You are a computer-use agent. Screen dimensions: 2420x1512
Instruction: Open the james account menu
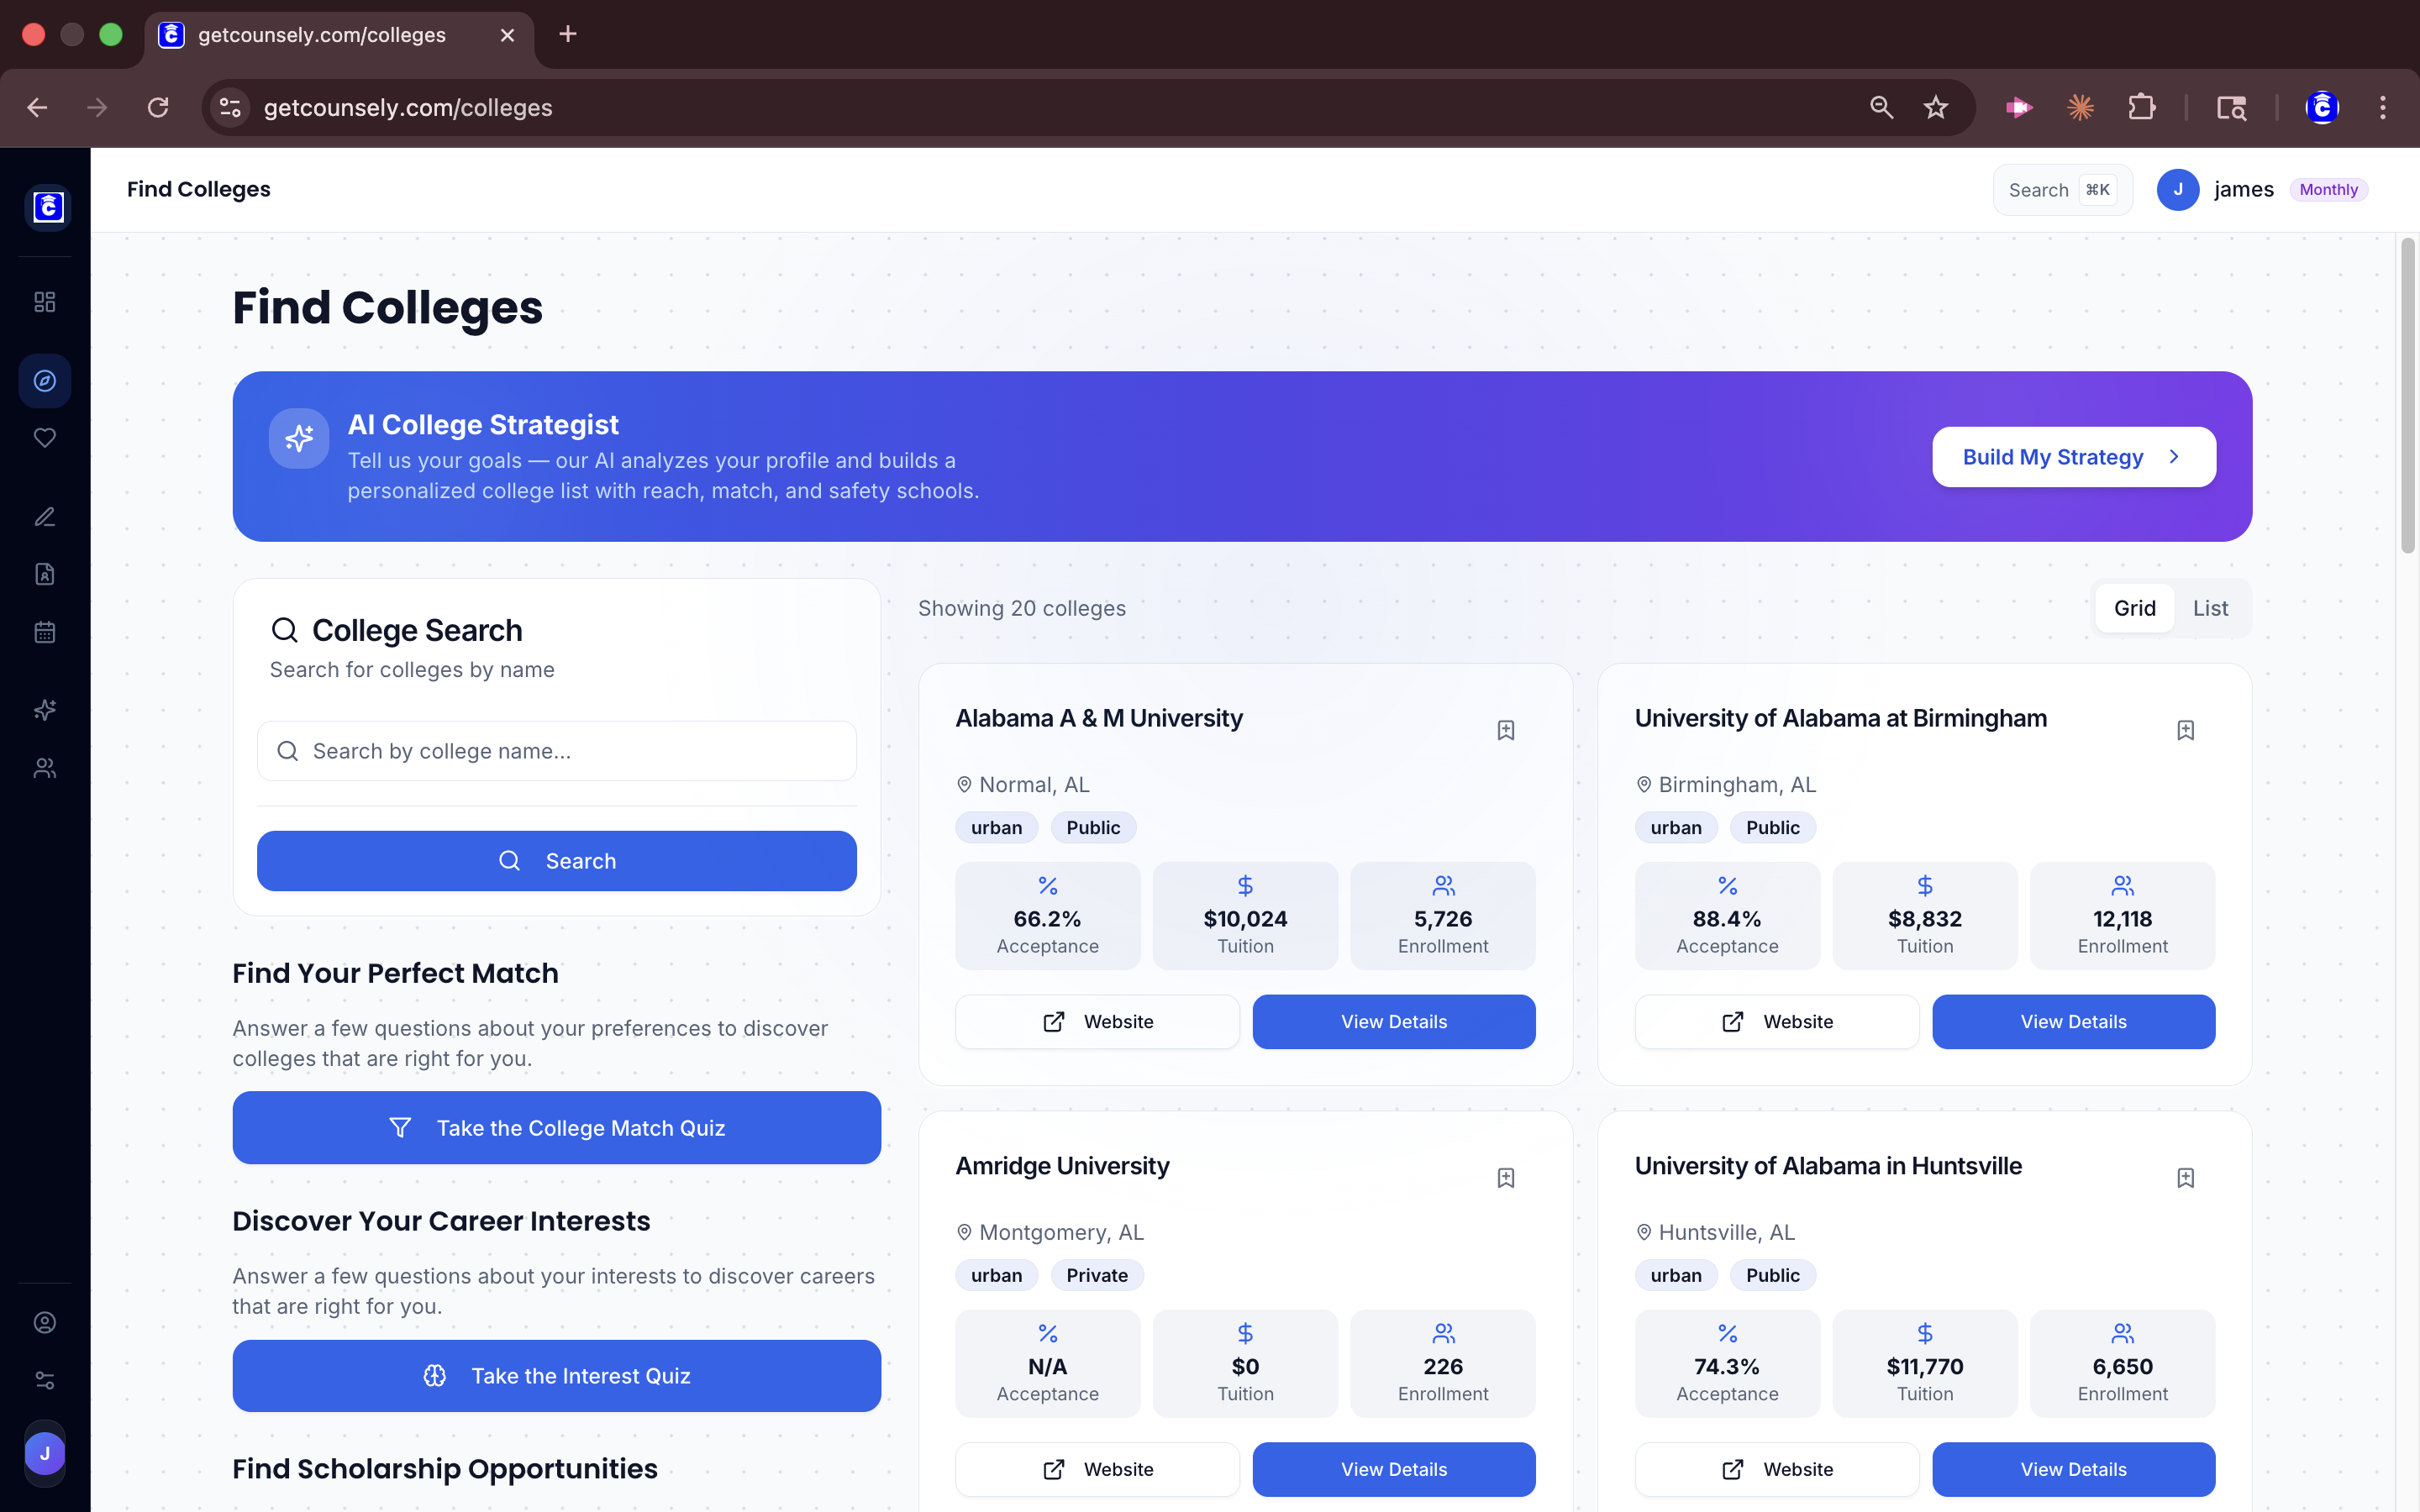(x=2243, y=189)
